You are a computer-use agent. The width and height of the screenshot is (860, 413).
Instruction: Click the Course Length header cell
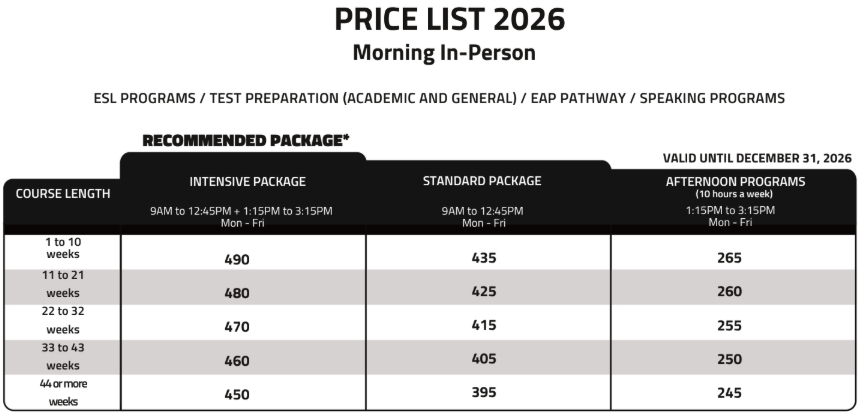click(62, 193)
